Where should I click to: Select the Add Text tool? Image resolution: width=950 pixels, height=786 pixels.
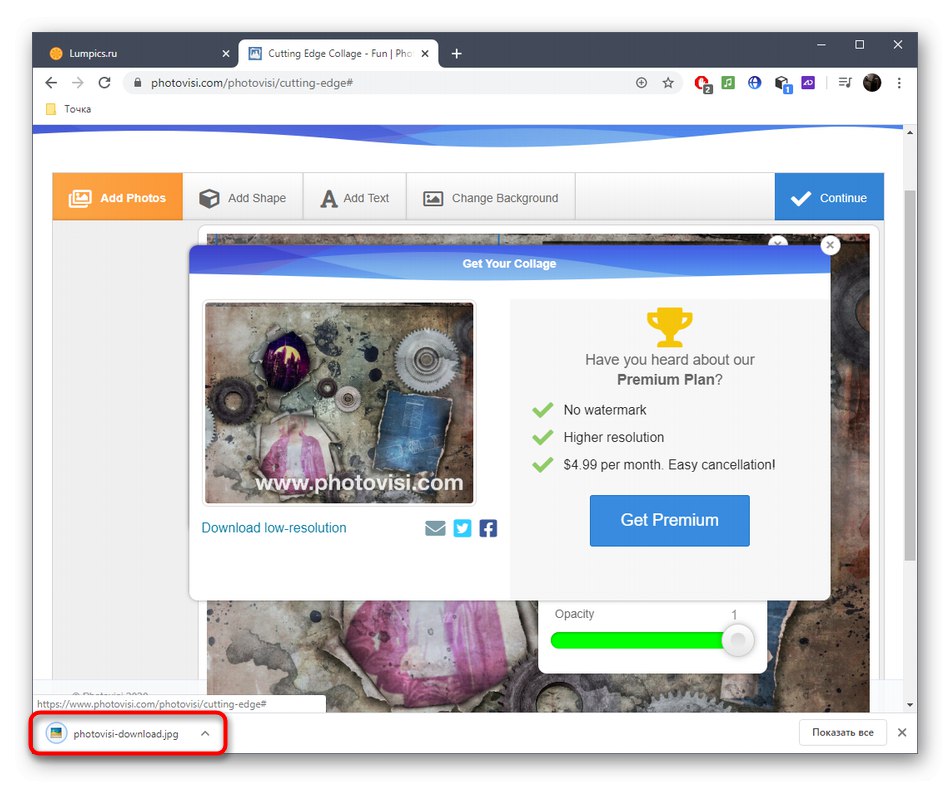pos(355,197)
